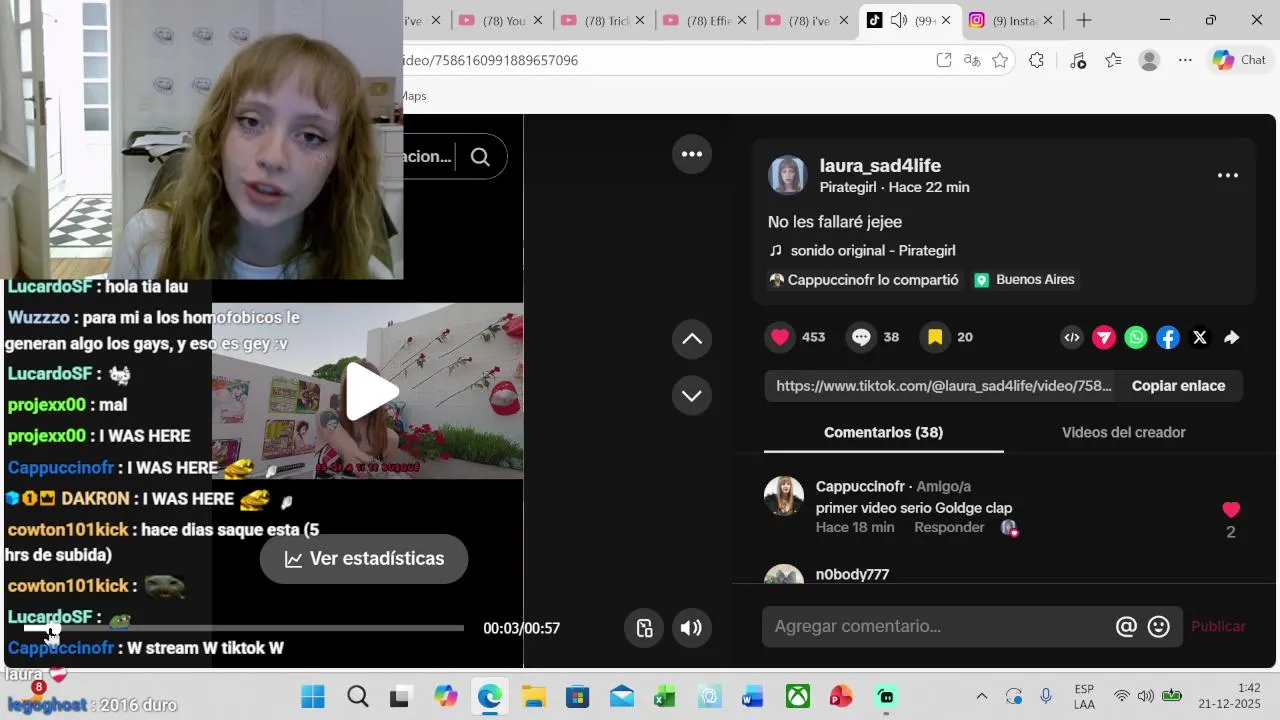The image size is (1280, 720).
Task: Open n0body777 commenter username
Action: pos(852,575)
